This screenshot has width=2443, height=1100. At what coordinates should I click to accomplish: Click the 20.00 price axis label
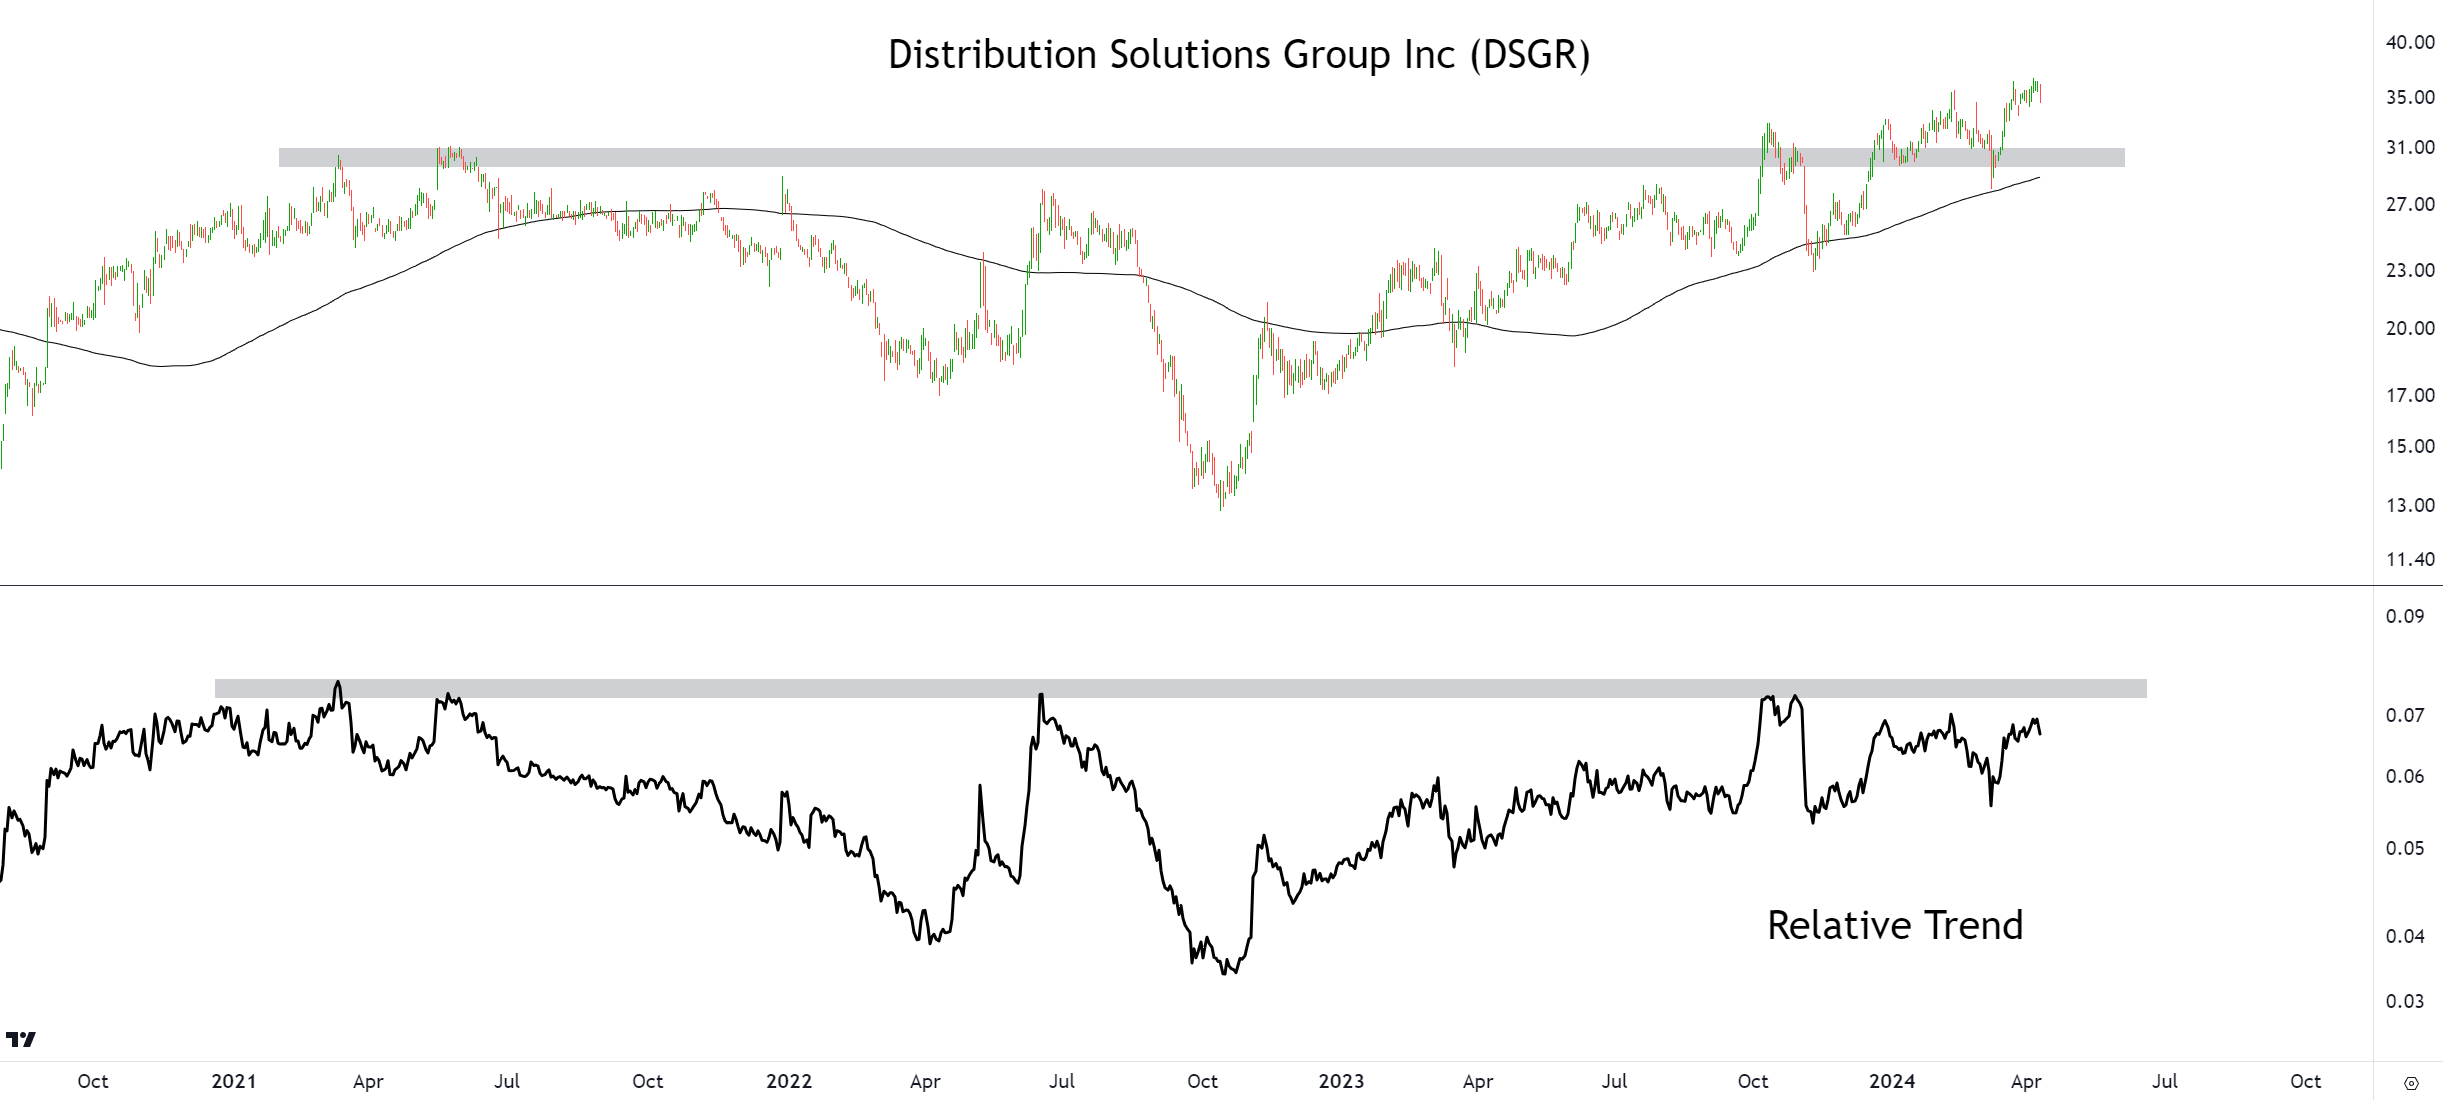tap(2410, 328)
